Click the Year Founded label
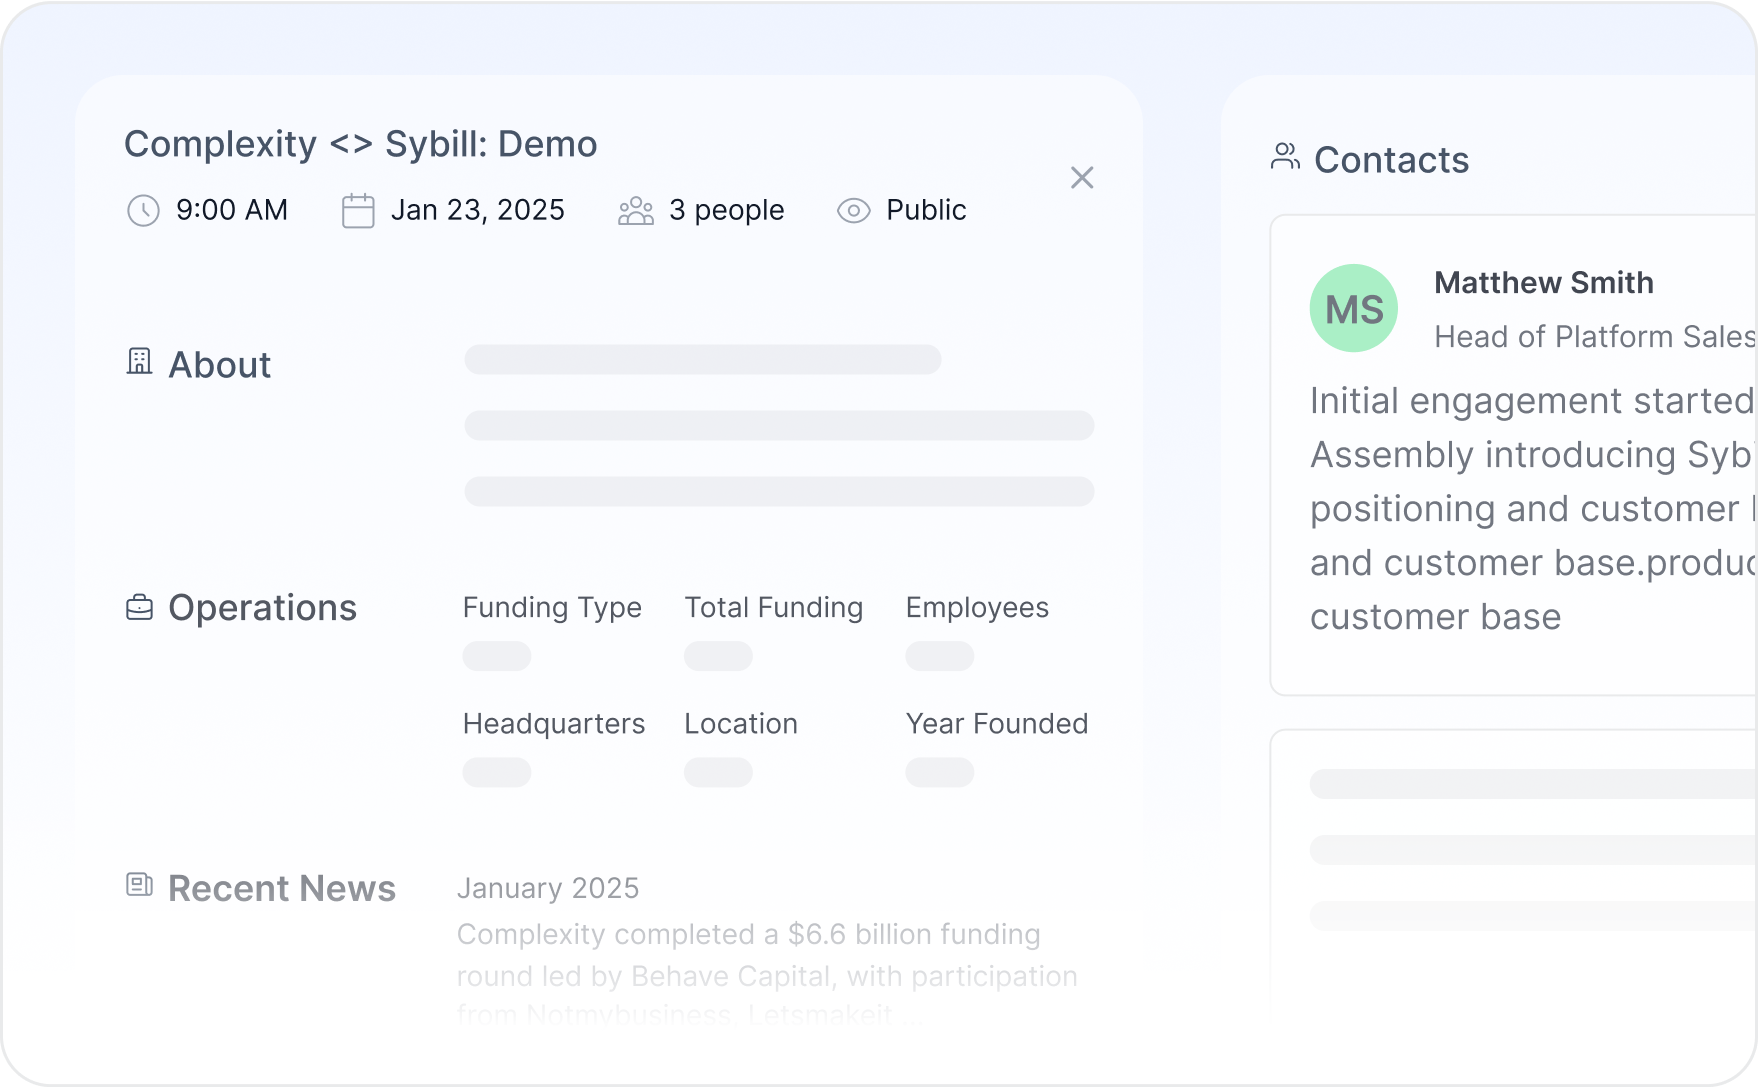Viewport: 1758px width, 1087px height. click(997, 724)
